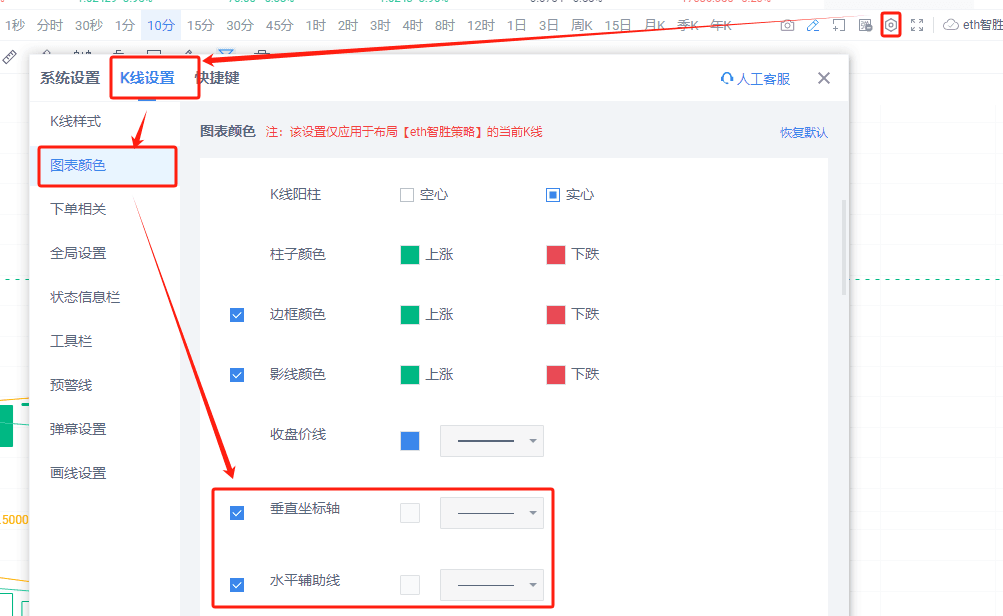Switch to the K线设置 tab

(x=148, y=78)
